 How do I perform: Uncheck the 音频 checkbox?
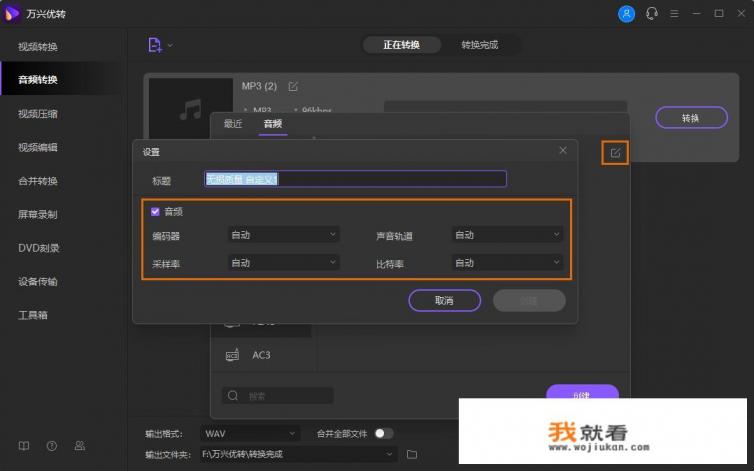tap(155, 211)
